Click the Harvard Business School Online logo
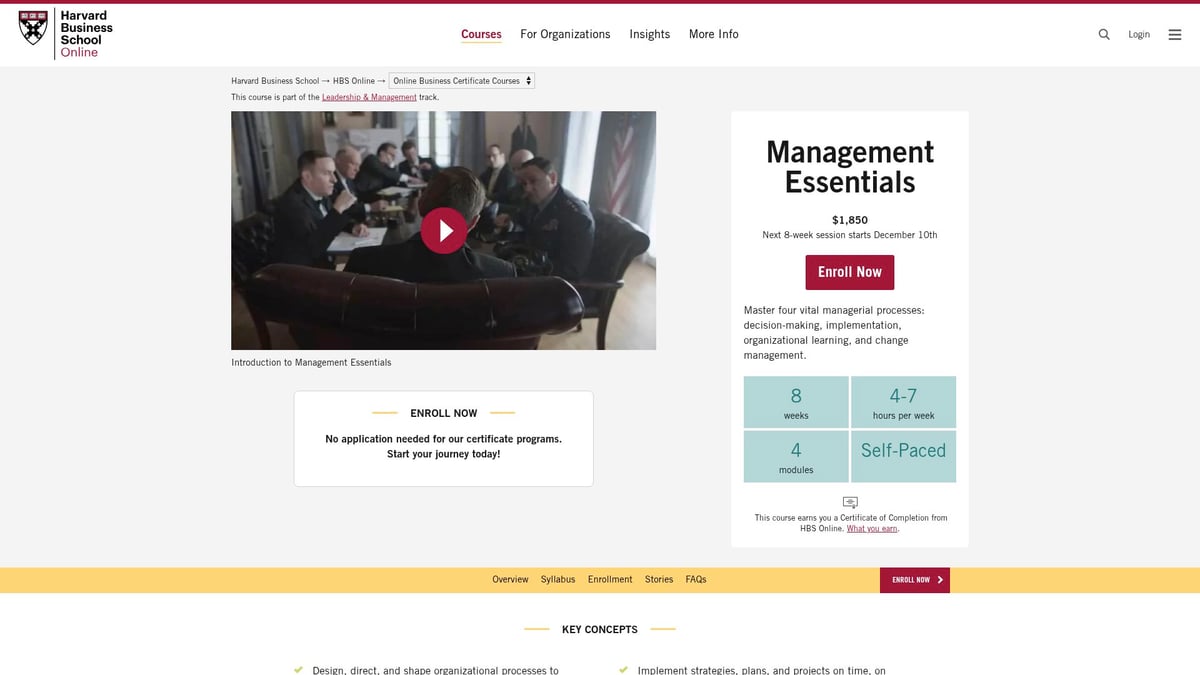1200x675 pixels. coord(66,34)
